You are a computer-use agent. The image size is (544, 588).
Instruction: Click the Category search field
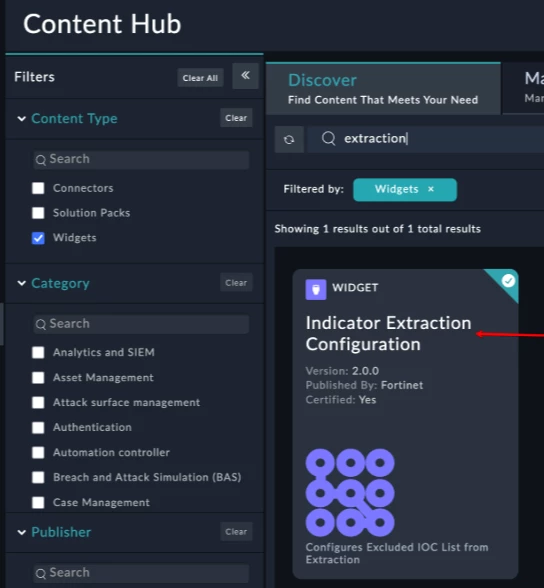tap(141, 324)
